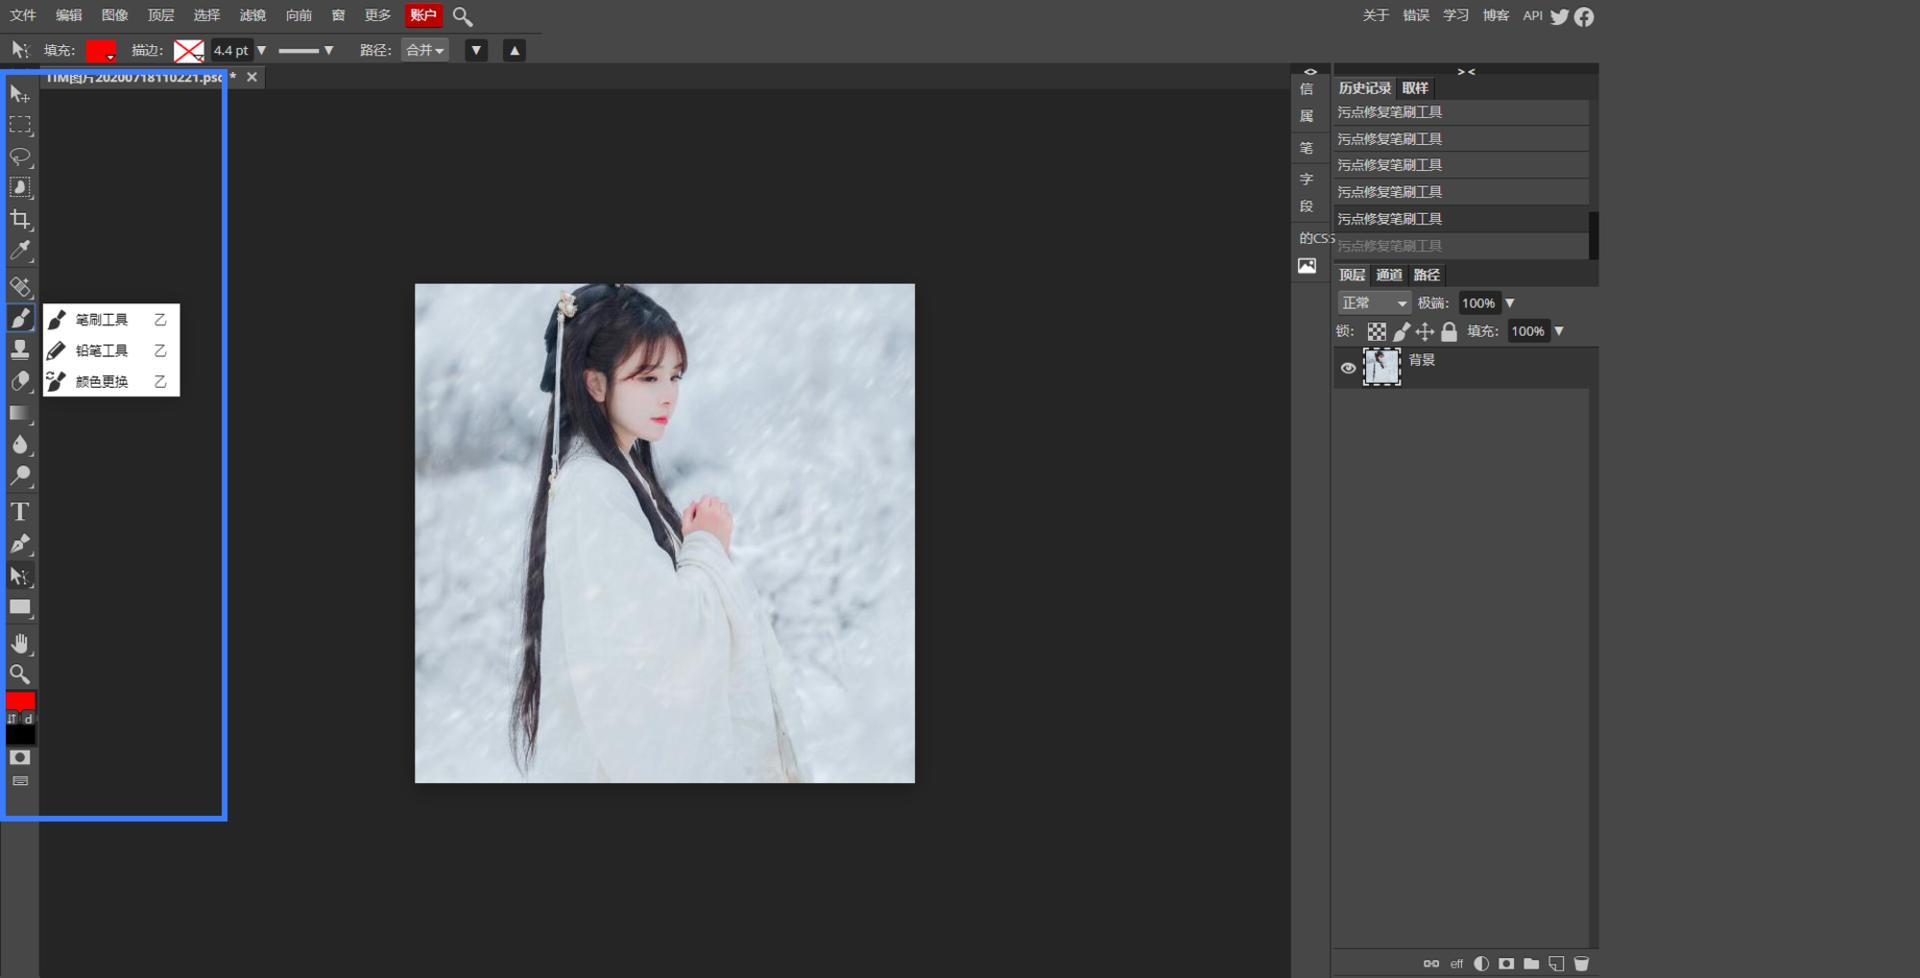Click the red 账户 button
Screen dimensions: 1920x978
pyautogui.click(x=423, y=15)
